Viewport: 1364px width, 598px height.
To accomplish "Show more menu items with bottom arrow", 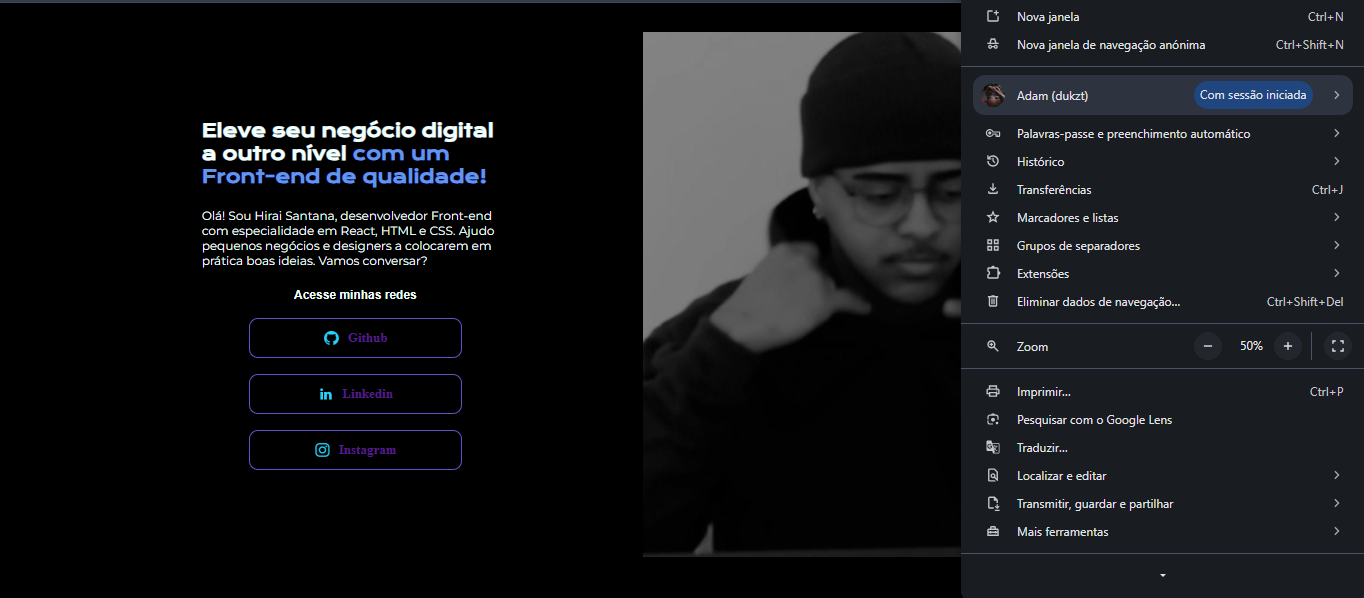I will [1162, 575].
